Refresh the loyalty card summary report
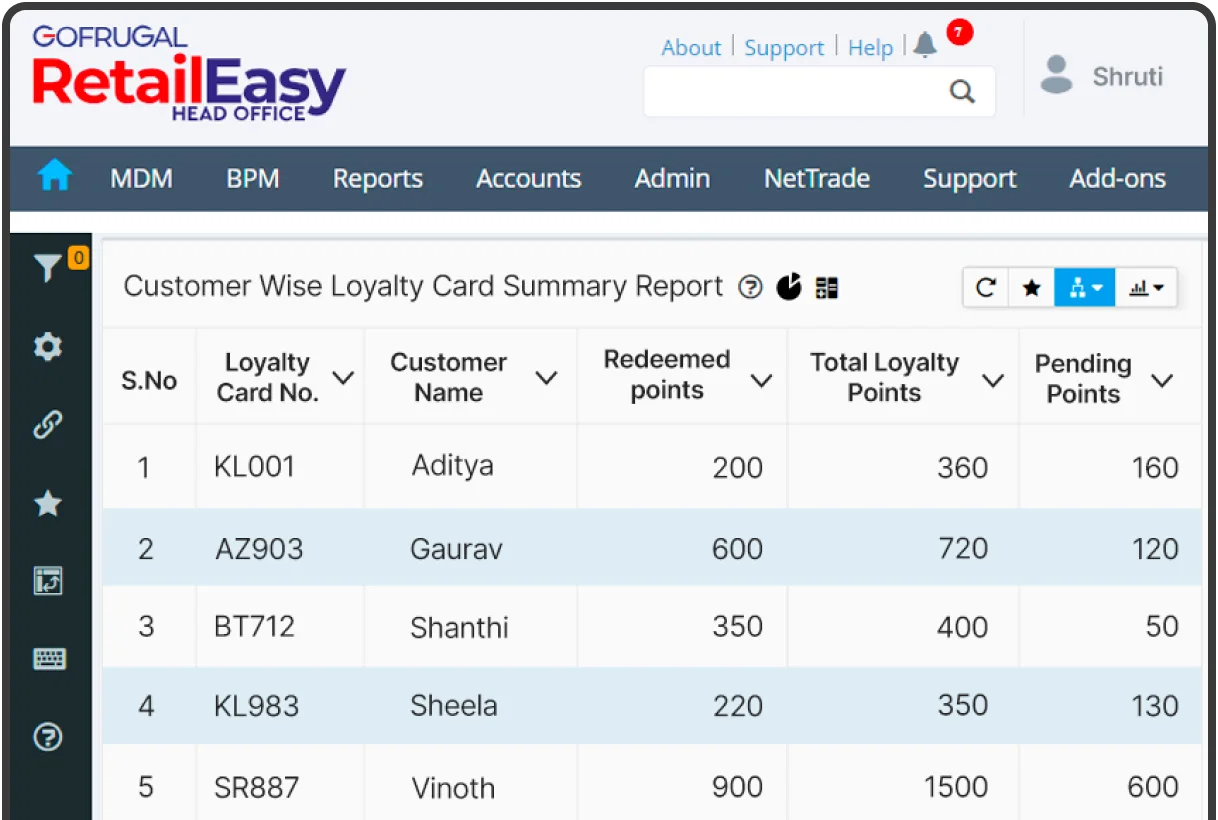 (x=986, y=287)
